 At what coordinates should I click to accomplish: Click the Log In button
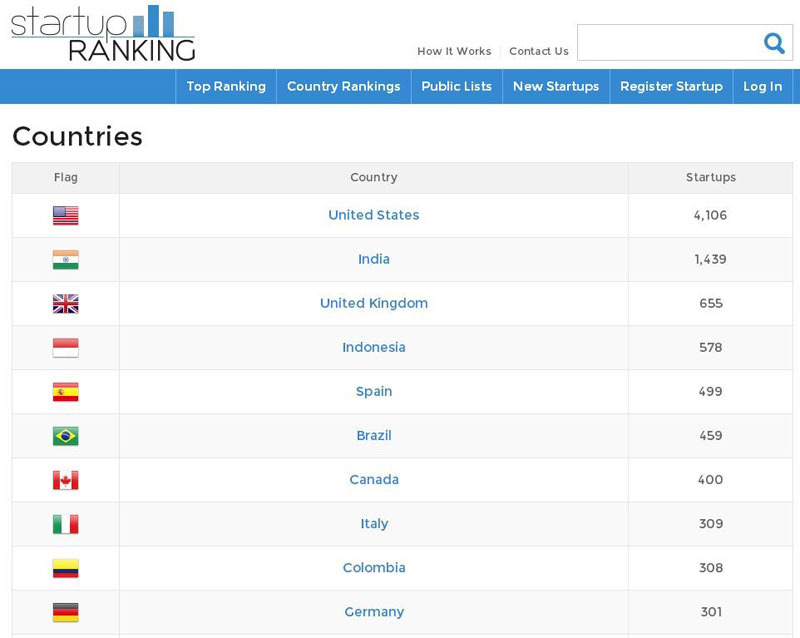762,86
